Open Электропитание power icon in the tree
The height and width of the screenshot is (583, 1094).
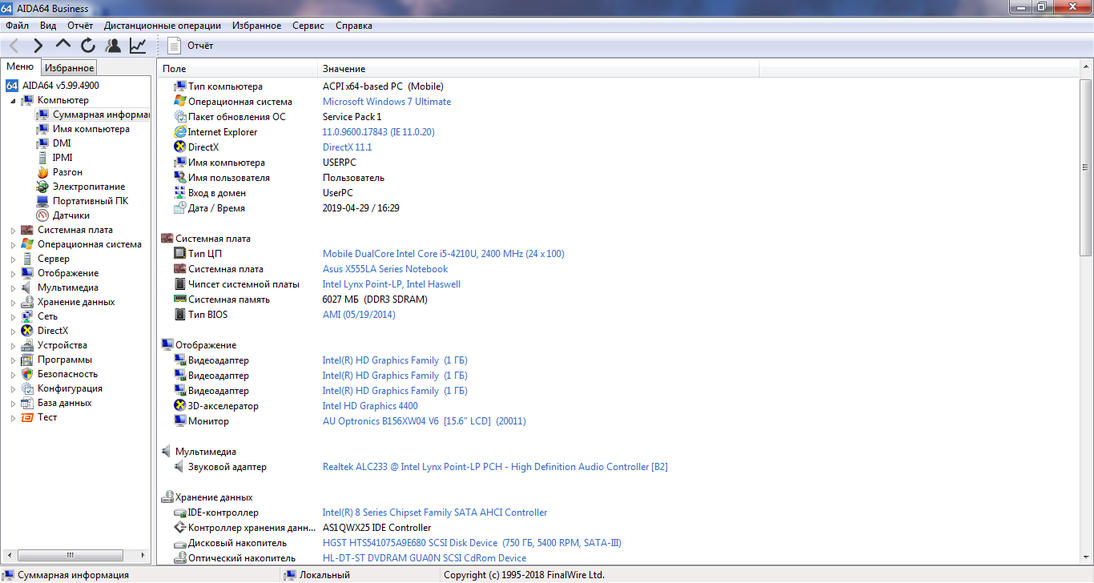point(43,186)
